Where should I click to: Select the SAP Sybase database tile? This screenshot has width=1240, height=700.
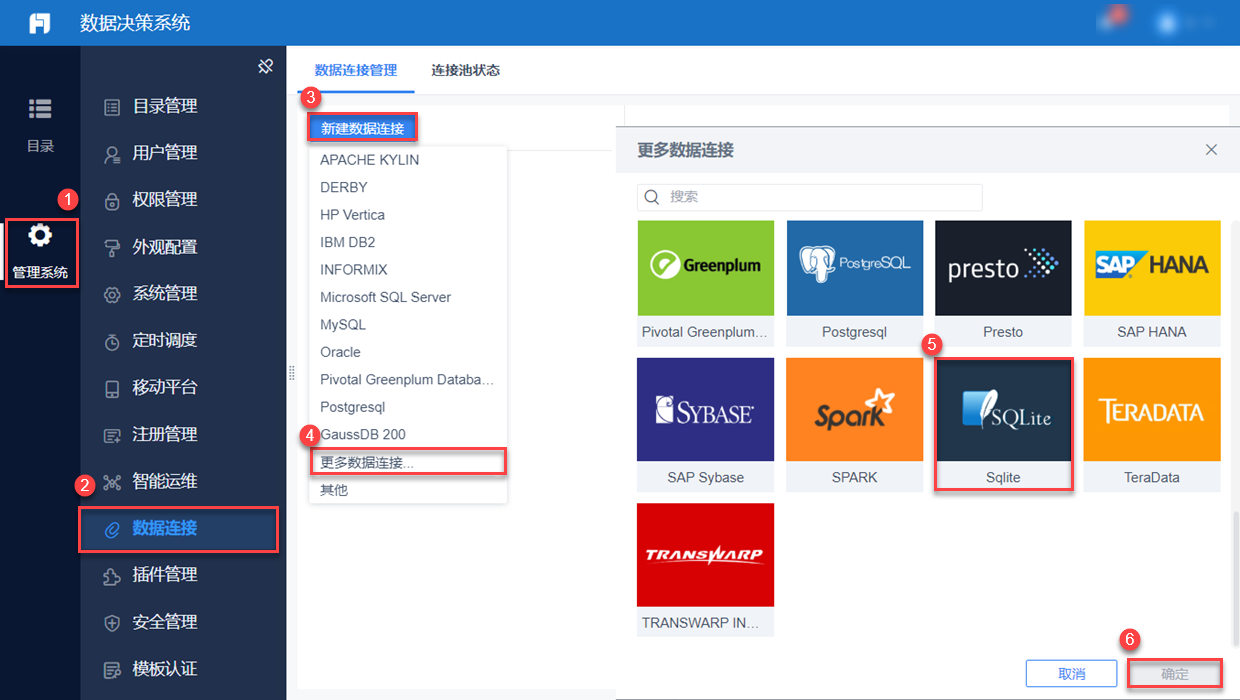click(705, 425)
